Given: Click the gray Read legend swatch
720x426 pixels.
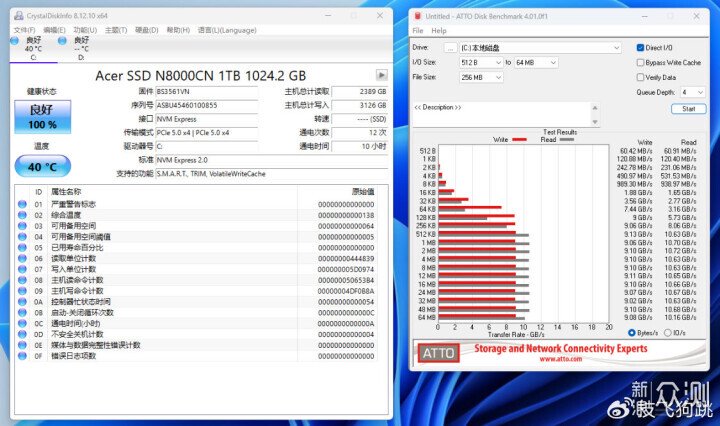Looking at the screenshot, I should [x=567, y=140].
